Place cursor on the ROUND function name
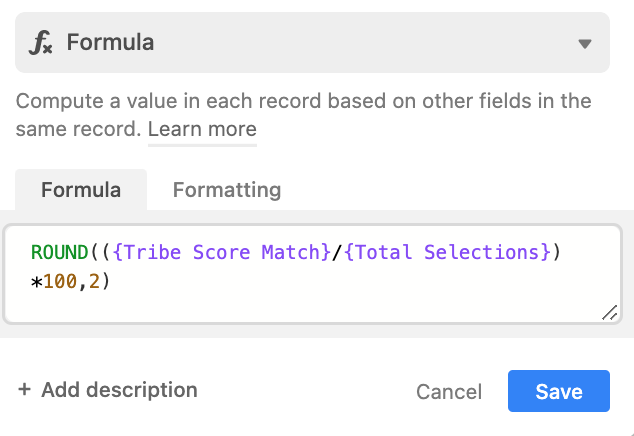This screenshot has width=634, height=436. (x=59, y=252)
